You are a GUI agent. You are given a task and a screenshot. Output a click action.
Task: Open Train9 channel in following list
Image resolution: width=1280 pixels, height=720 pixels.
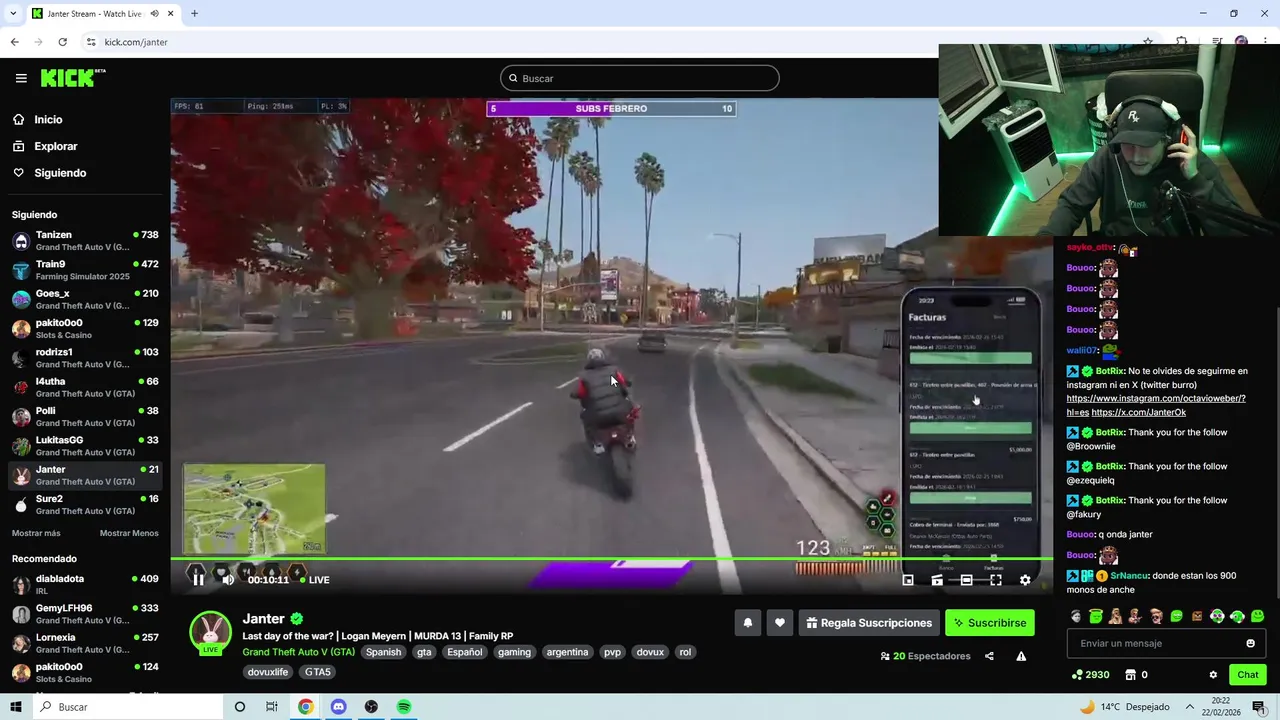tap(85, 270)
